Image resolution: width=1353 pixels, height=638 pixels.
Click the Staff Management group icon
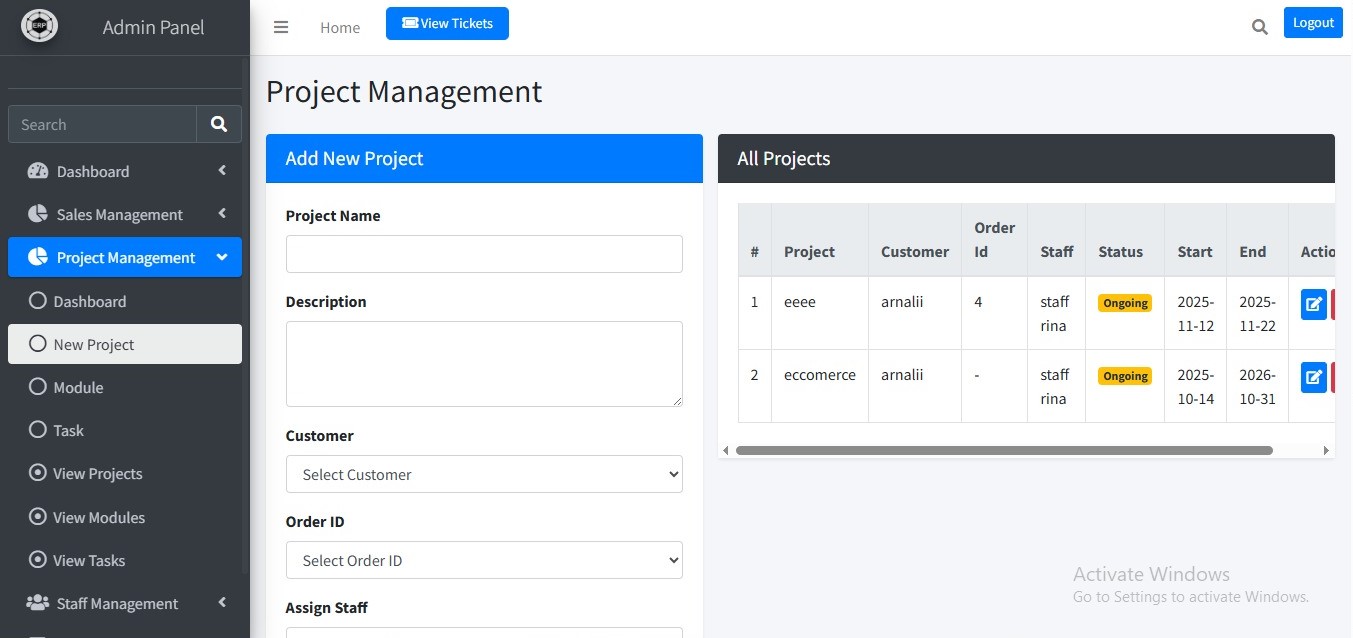click(38, 603)
